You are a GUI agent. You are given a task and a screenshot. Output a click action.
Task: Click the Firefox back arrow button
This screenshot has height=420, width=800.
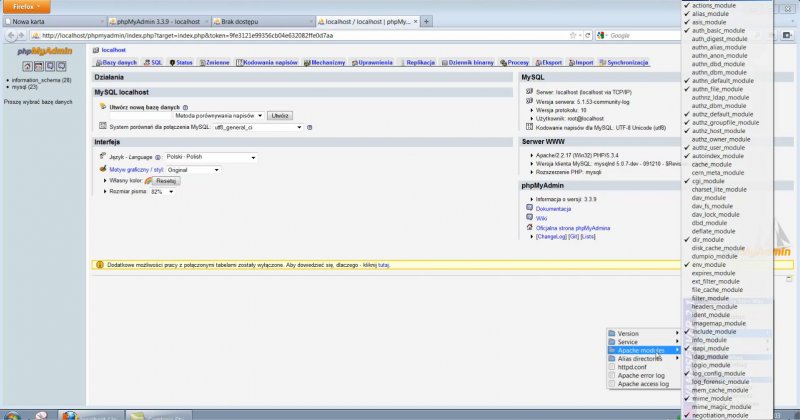pos(11,35)
